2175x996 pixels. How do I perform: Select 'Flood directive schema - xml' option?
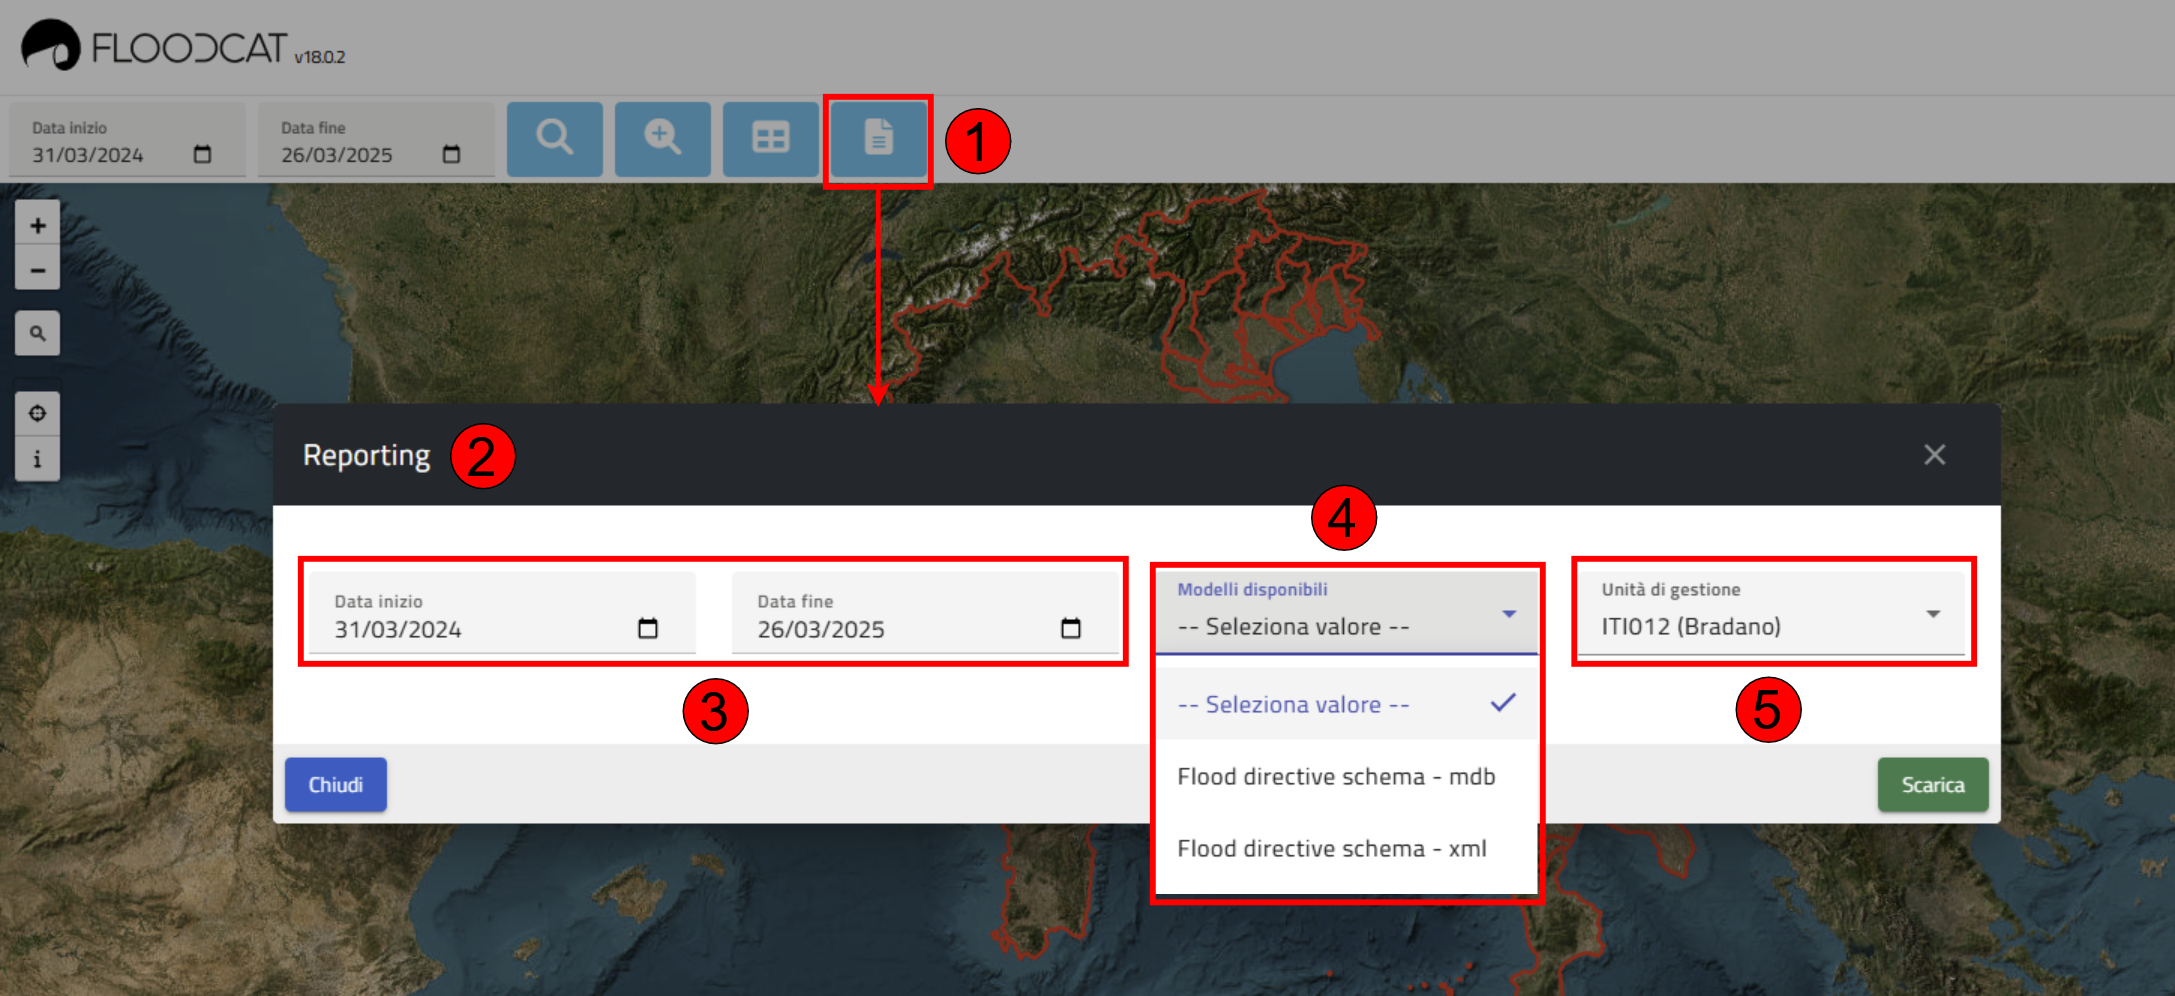pos(1332,848)
